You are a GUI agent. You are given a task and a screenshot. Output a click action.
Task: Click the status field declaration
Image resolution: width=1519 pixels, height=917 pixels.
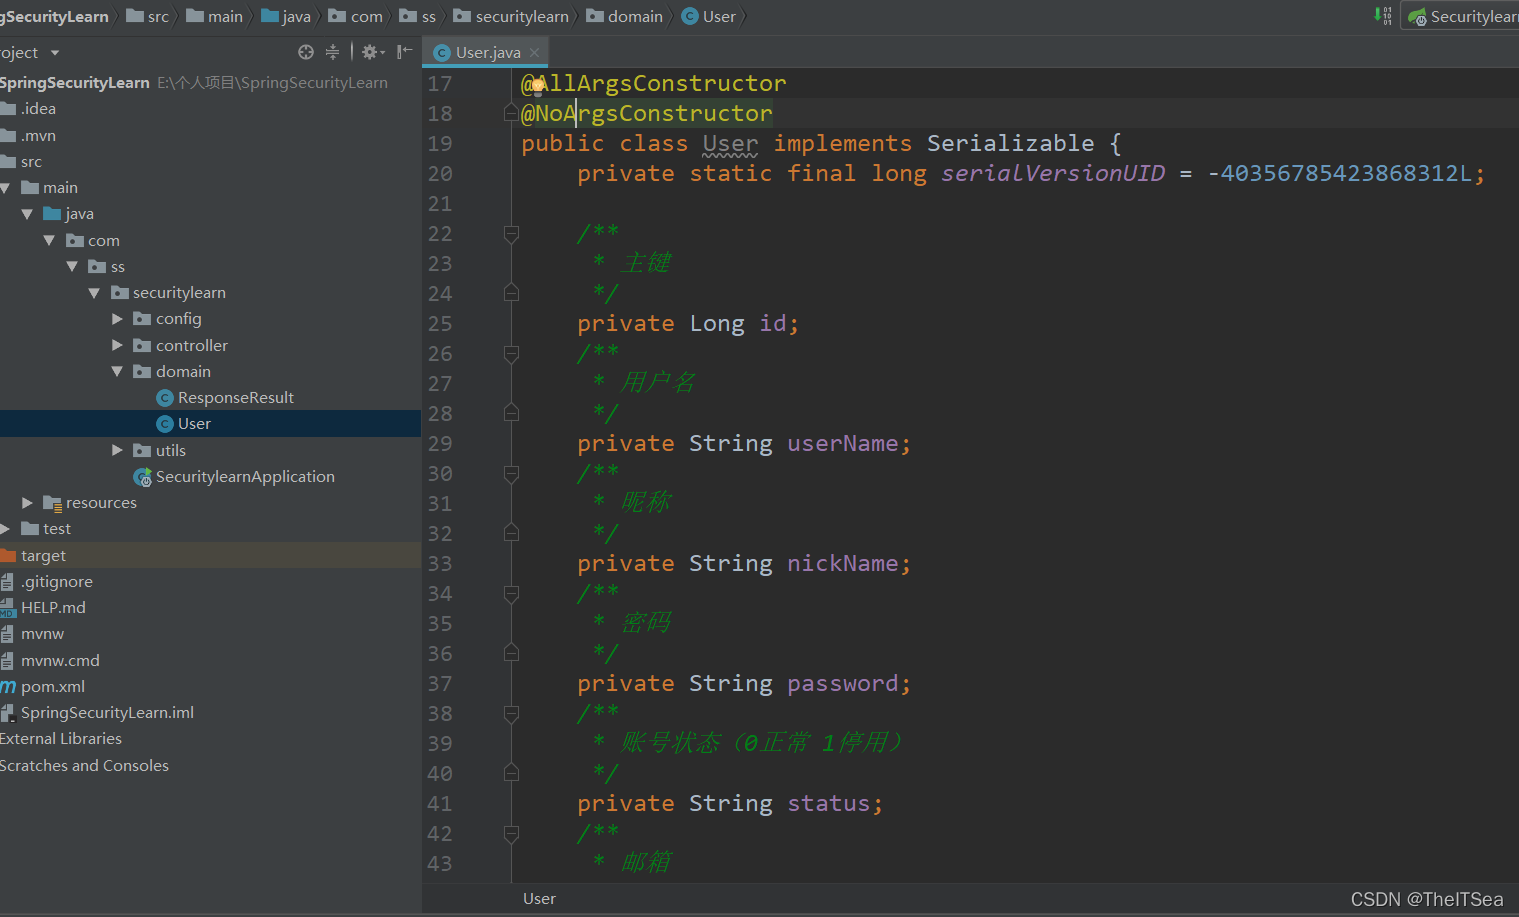point(828,803)
